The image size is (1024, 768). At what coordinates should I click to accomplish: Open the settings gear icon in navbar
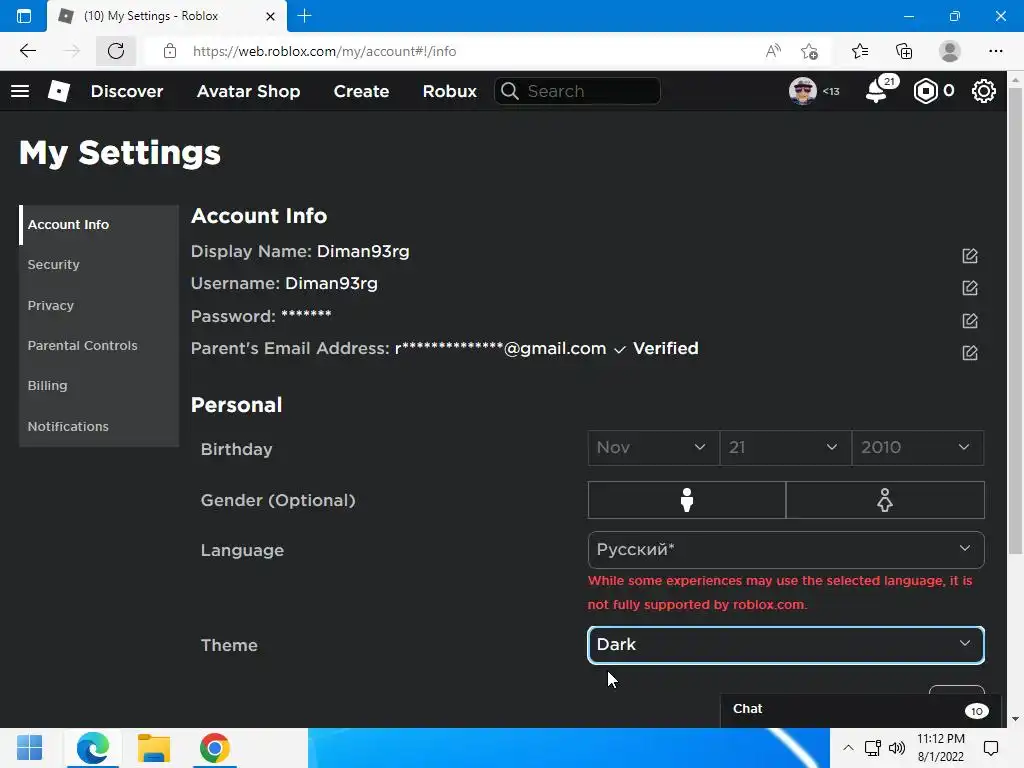pyautogui.click(x=984, y=91)
